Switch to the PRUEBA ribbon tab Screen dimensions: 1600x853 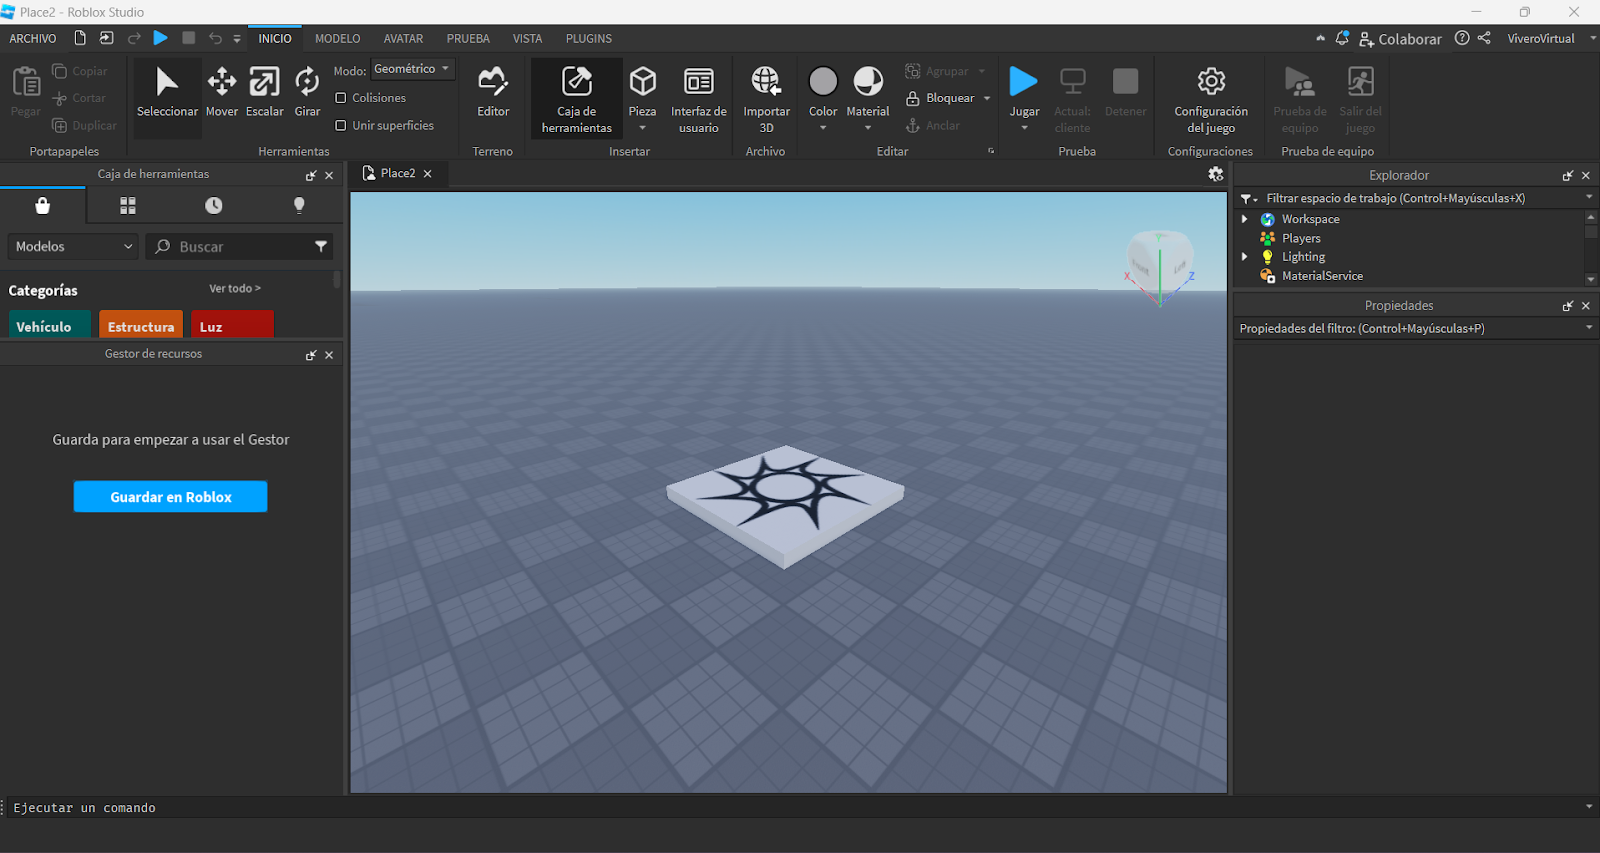[468, 38]
